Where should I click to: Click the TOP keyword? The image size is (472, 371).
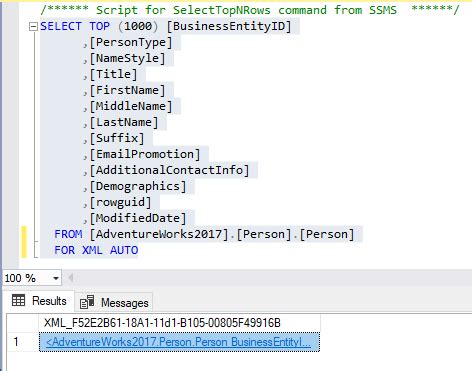click(x=99, y=26)
